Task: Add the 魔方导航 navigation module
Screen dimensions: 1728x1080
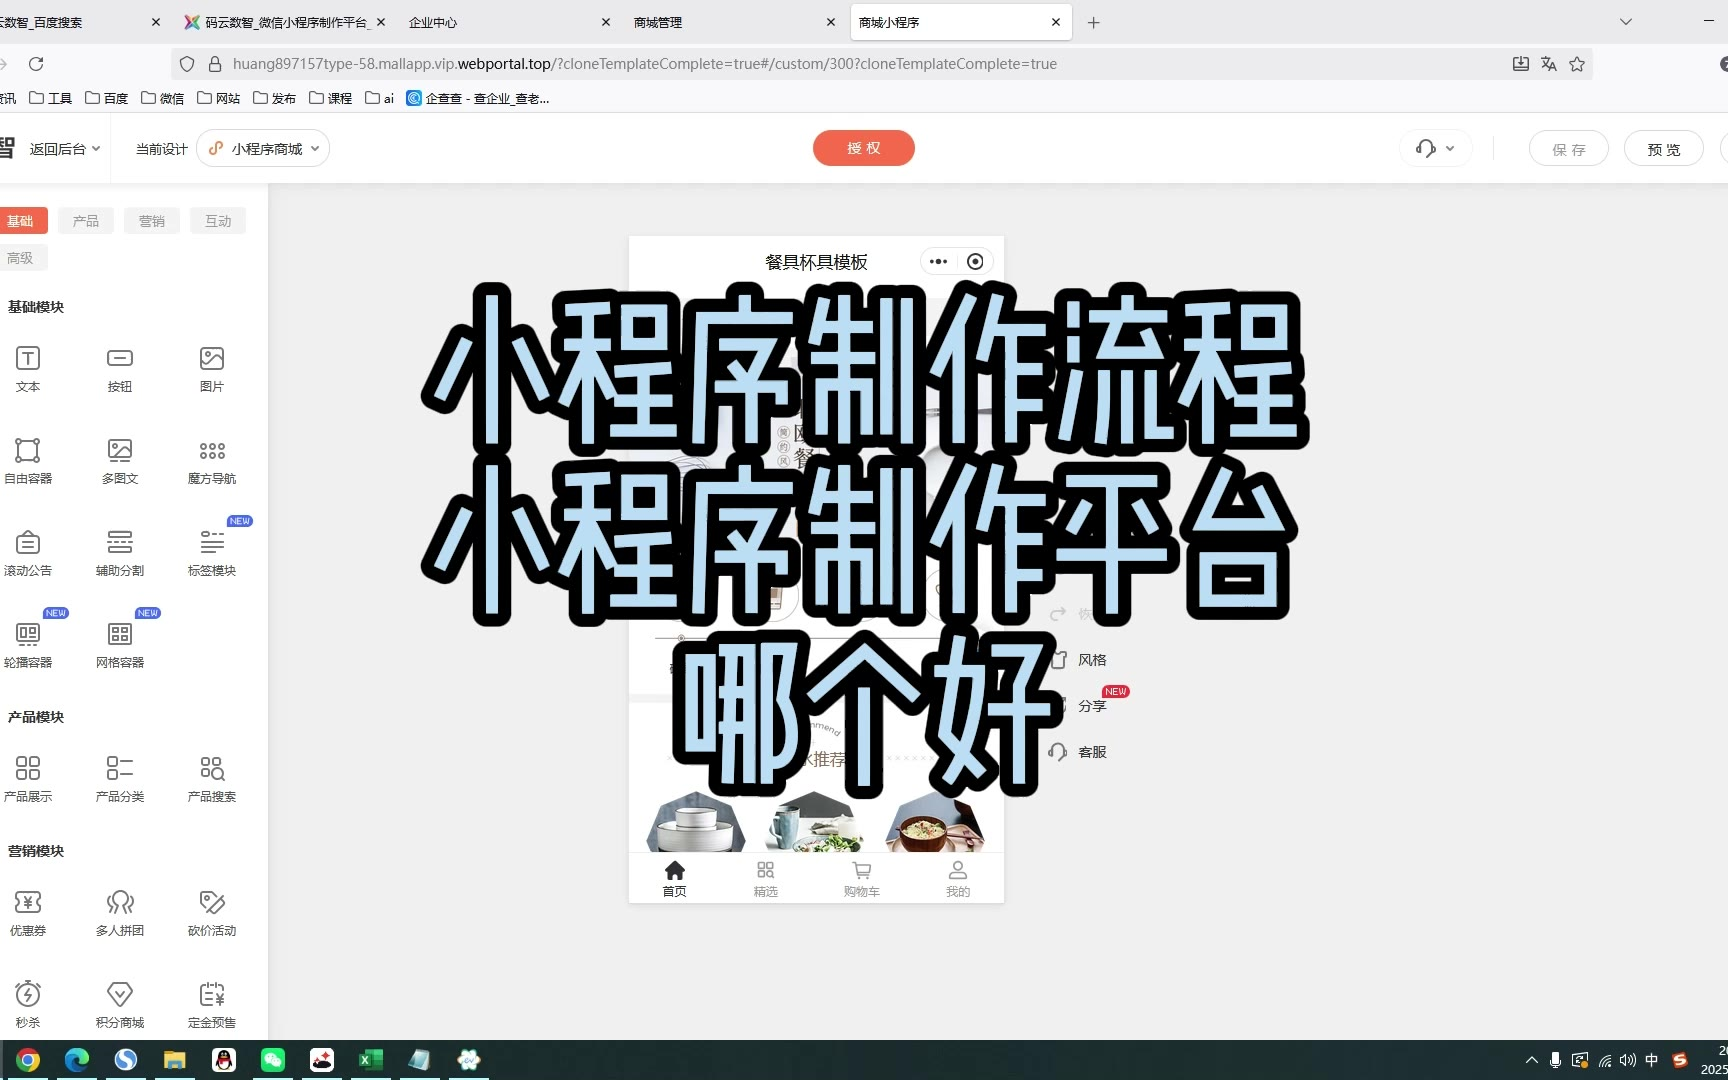Action: click(x=212, y=461)
